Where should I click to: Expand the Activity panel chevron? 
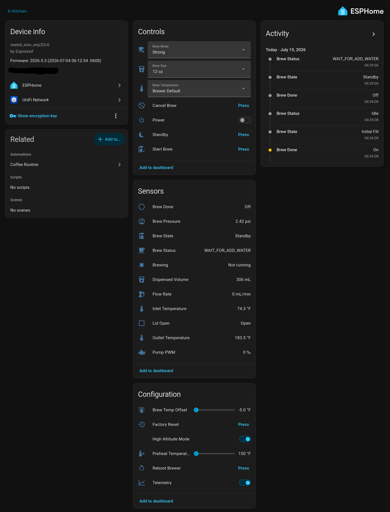[x=374, y=34]
